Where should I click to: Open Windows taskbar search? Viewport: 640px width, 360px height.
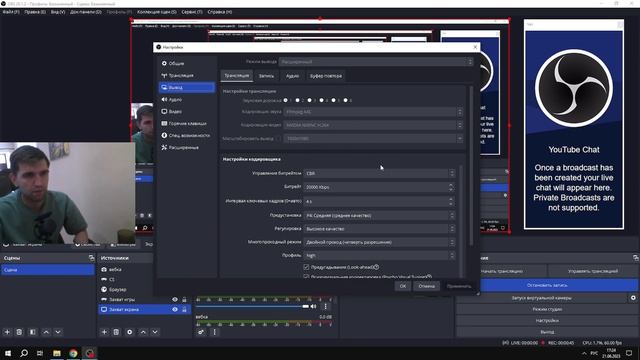pyautogui.click(x=24, y=353)
